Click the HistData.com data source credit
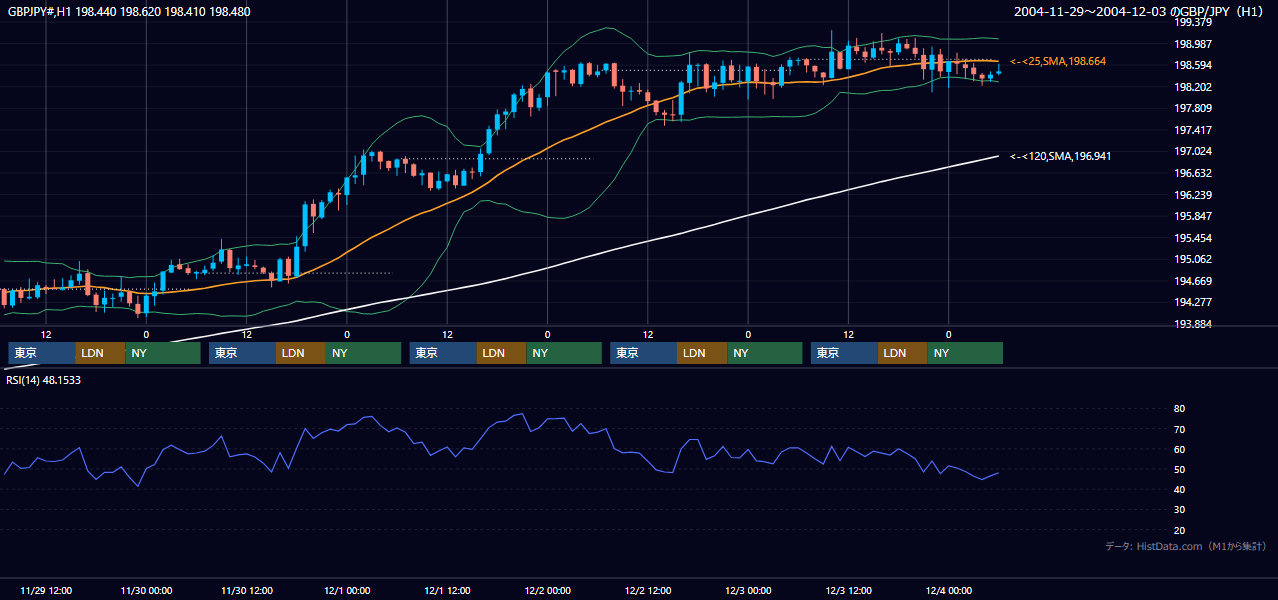The image size is (1278, 600). click(1186, 546)
